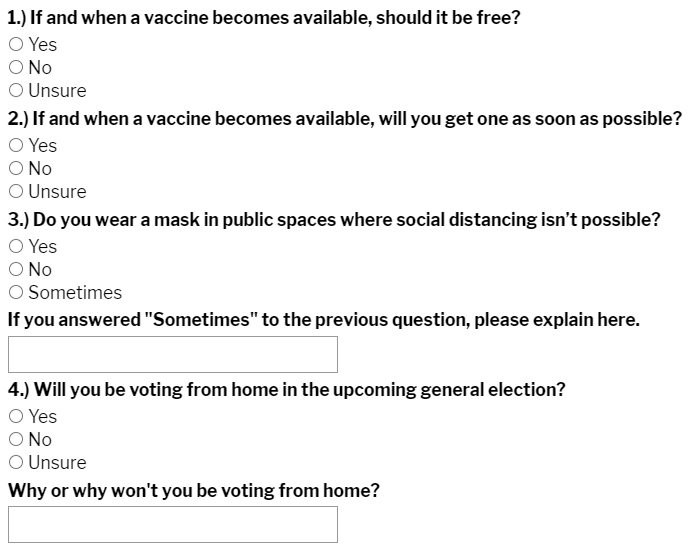This screenshot has height=548, width=688.
Task: Choose No for wearing a mask in public
Action: [x=16, y=270]
